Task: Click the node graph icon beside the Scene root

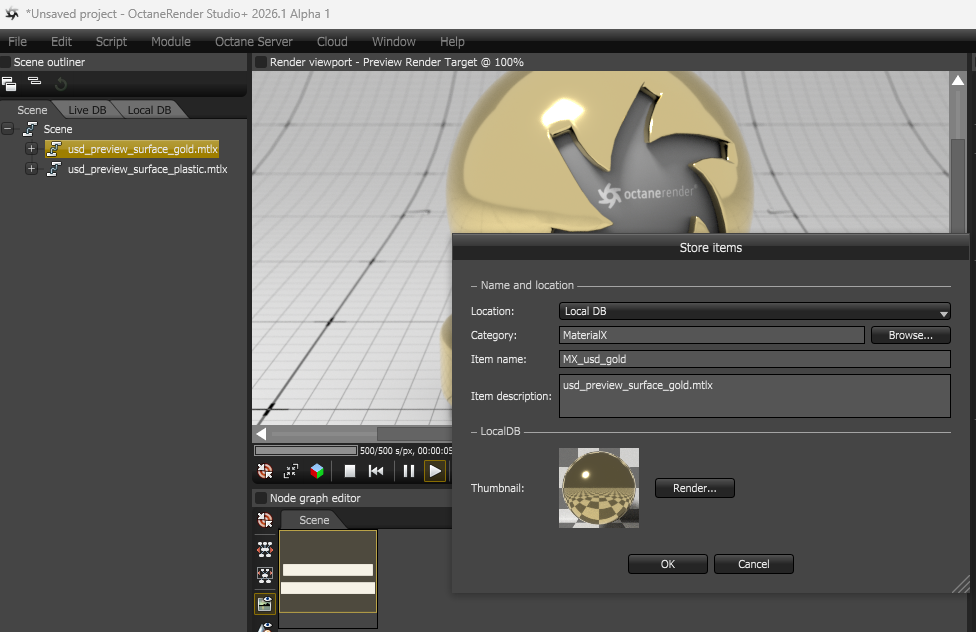Action: click(30, 129)
